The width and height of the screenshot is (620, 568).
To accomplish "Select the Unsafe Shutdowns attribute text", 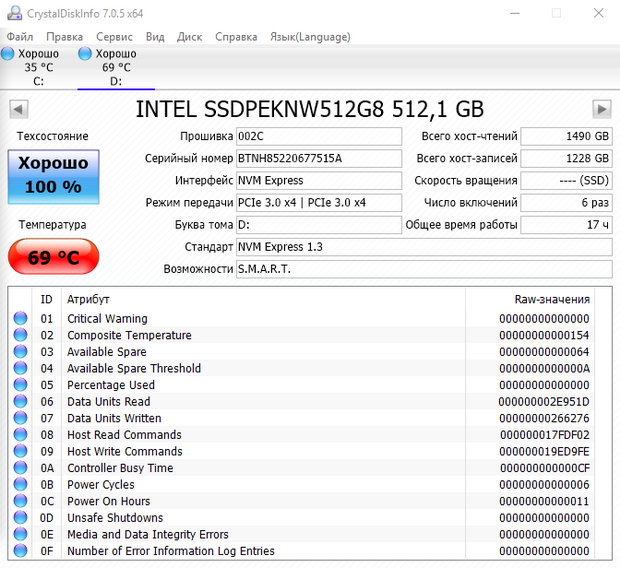I will 115,518.
